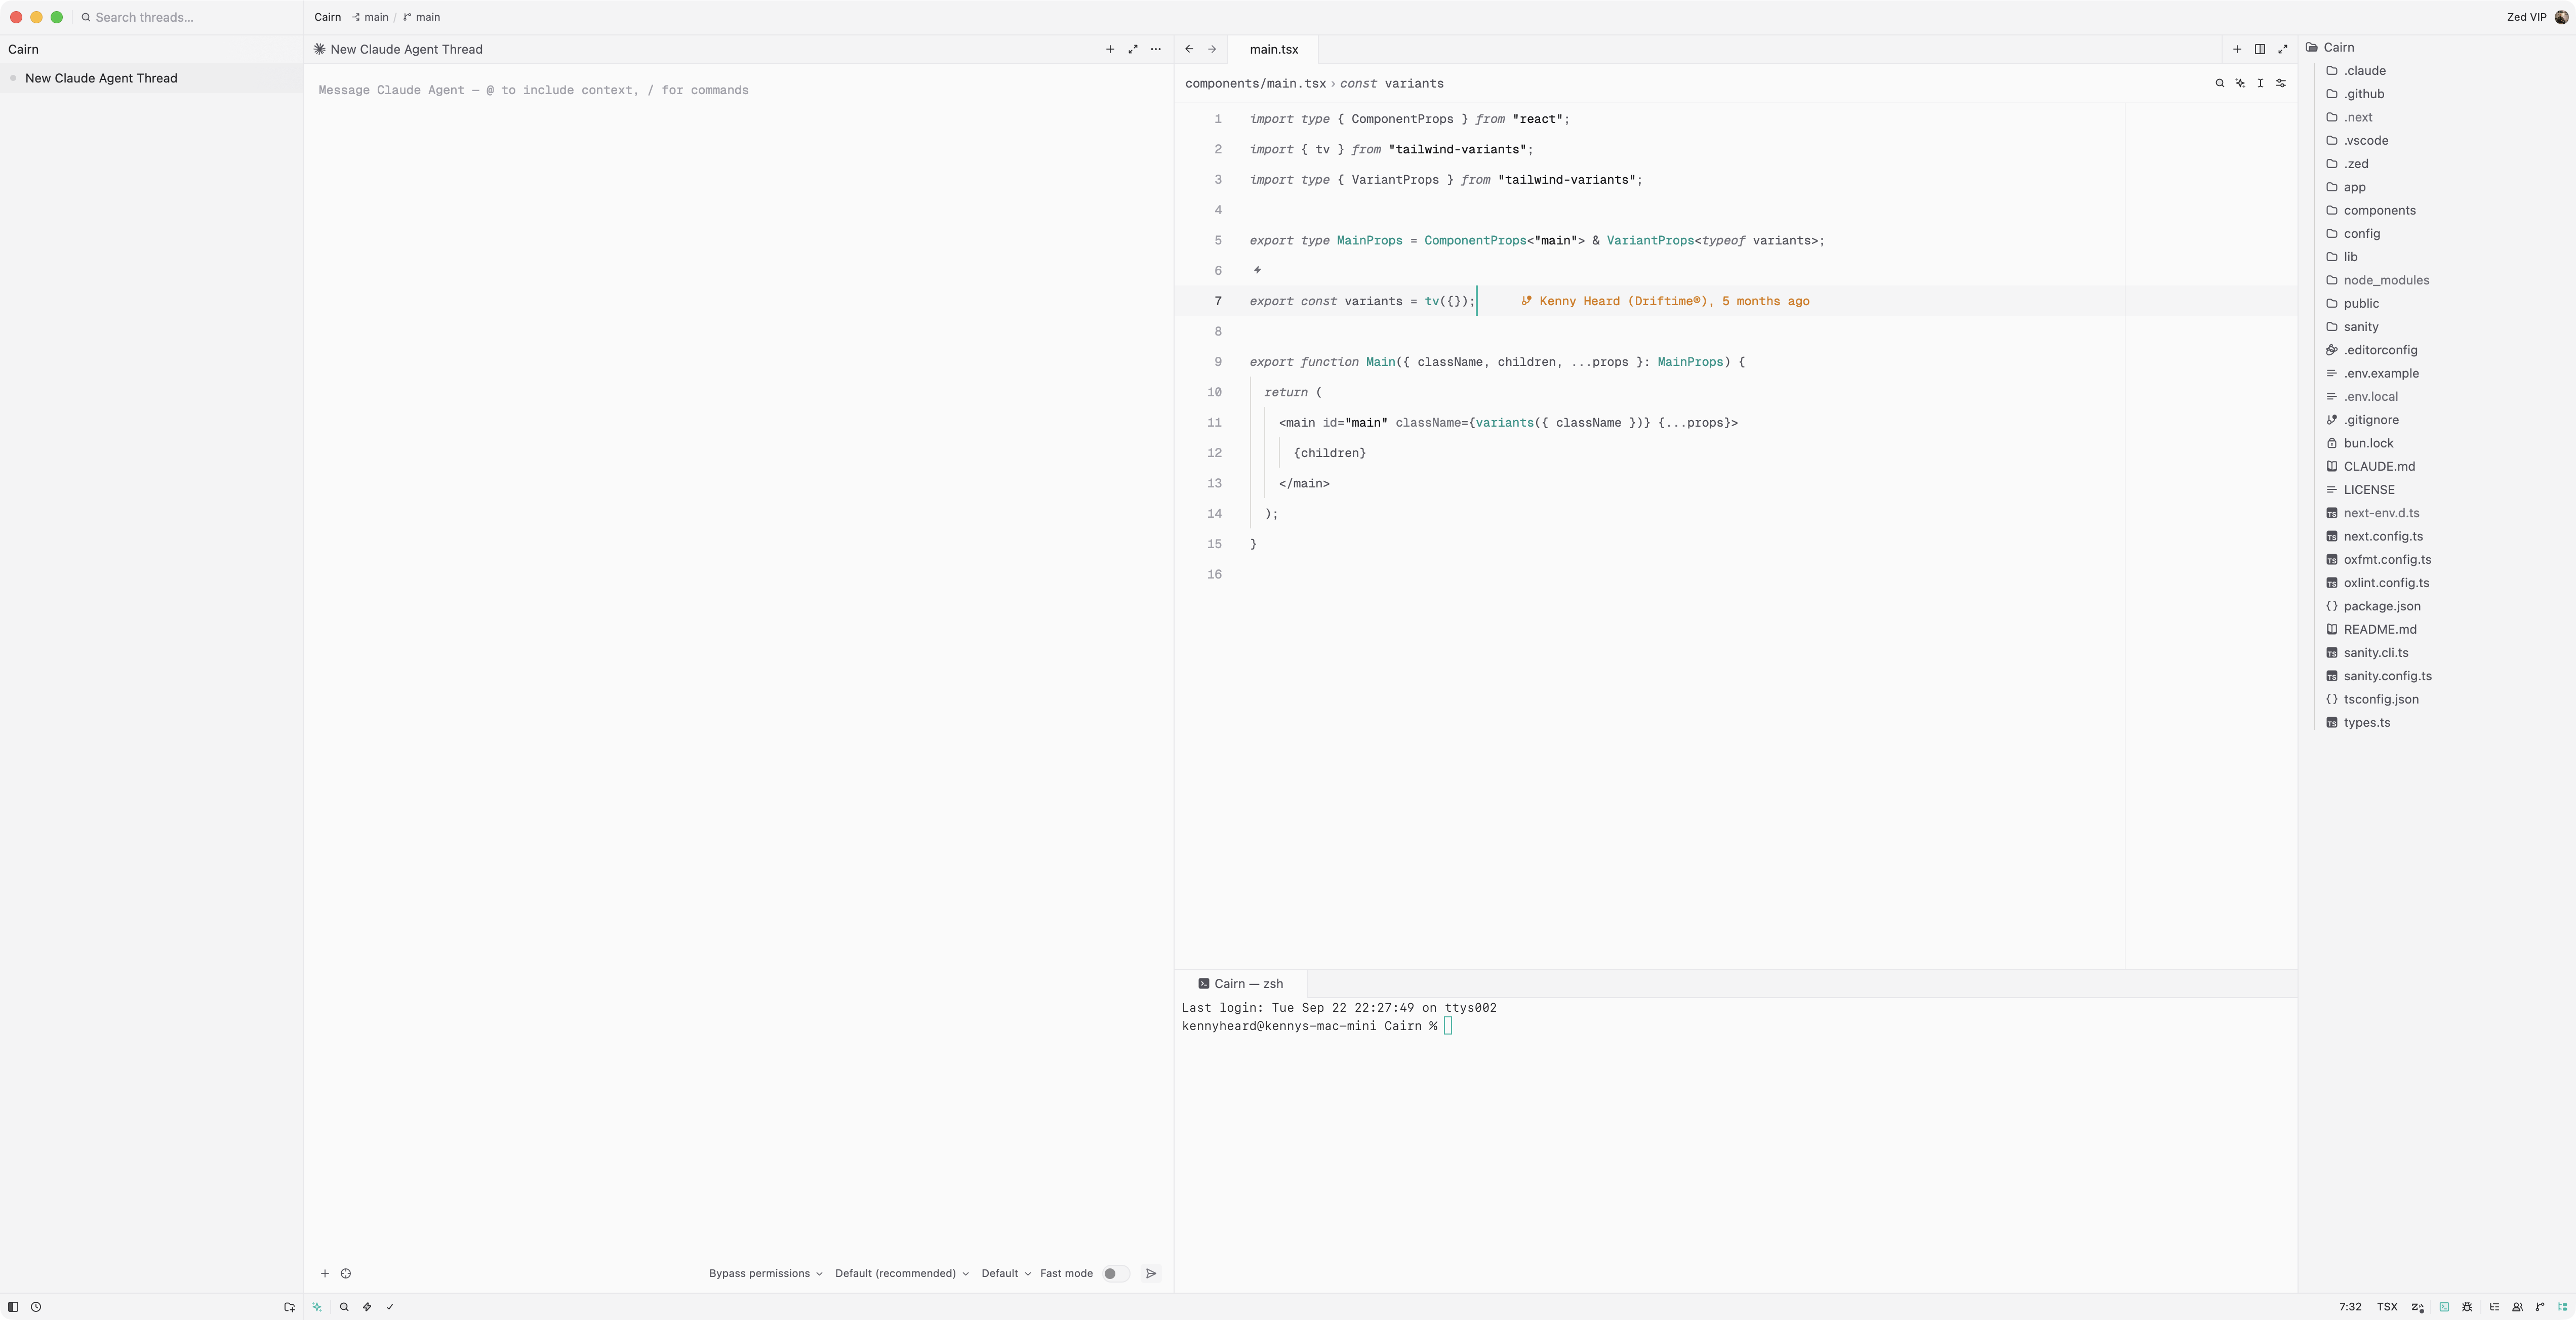Screen dimensions: 2576x1320
Task: Open the debugger bug icon
Action: [2467, 1306]
